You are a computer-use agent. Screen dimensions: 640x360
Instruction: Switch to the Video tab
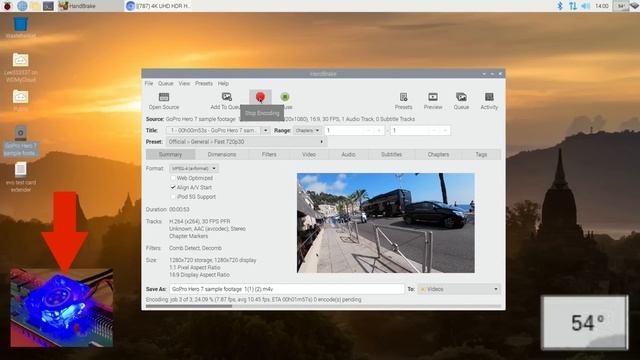[x=309, y=154]
